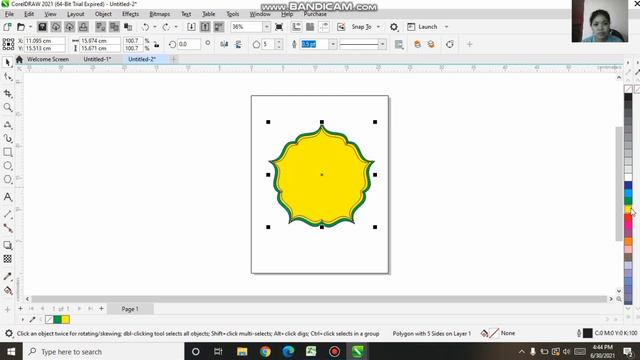
Task: Click the Full-screen preview icon
Action: click(279, 27)
